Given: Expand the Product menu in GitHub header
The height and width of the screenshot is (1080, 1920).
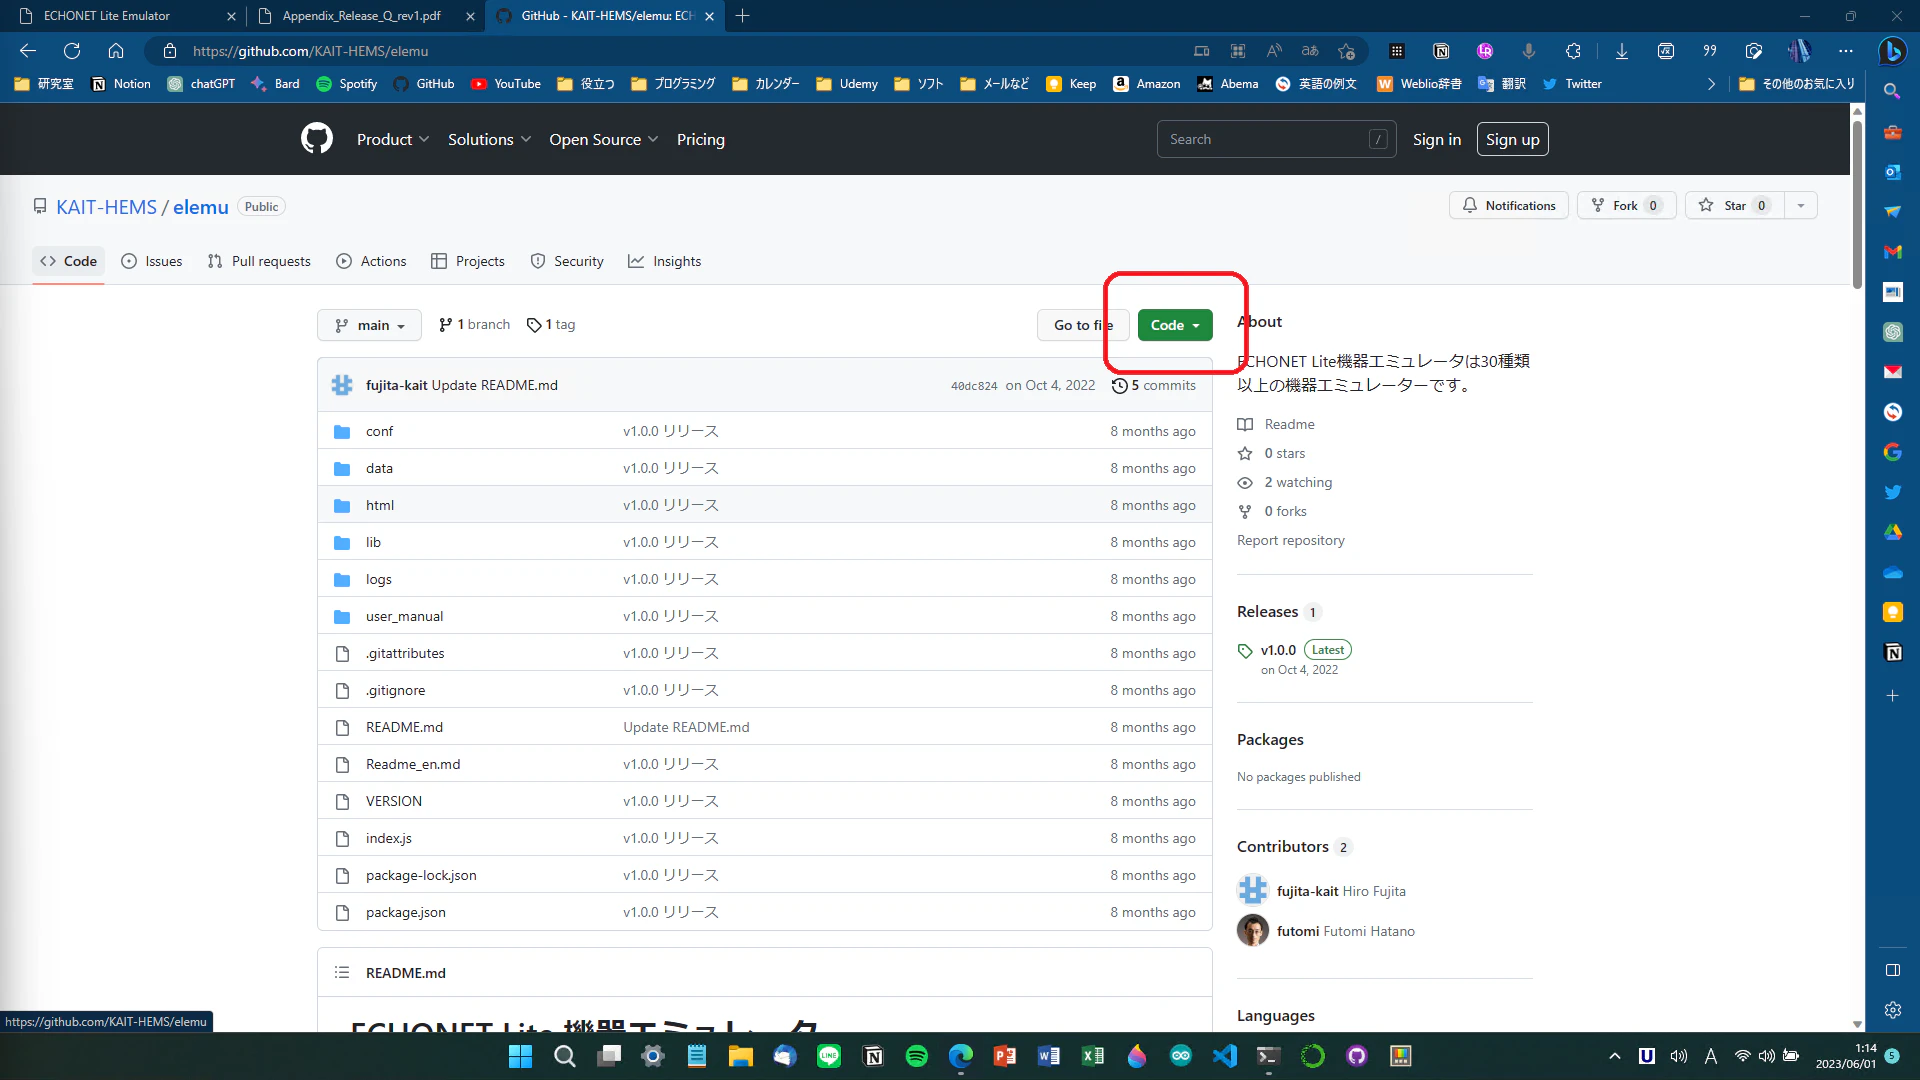Looking at the screenshot, I should coord(393,140).
